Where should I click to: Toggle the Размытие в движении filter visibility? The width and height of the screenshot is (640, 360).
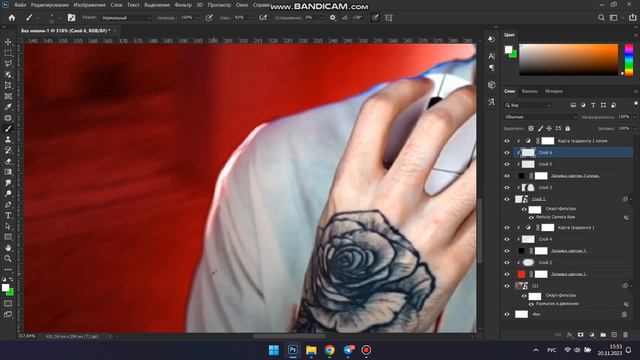click(x=531, y=304)
